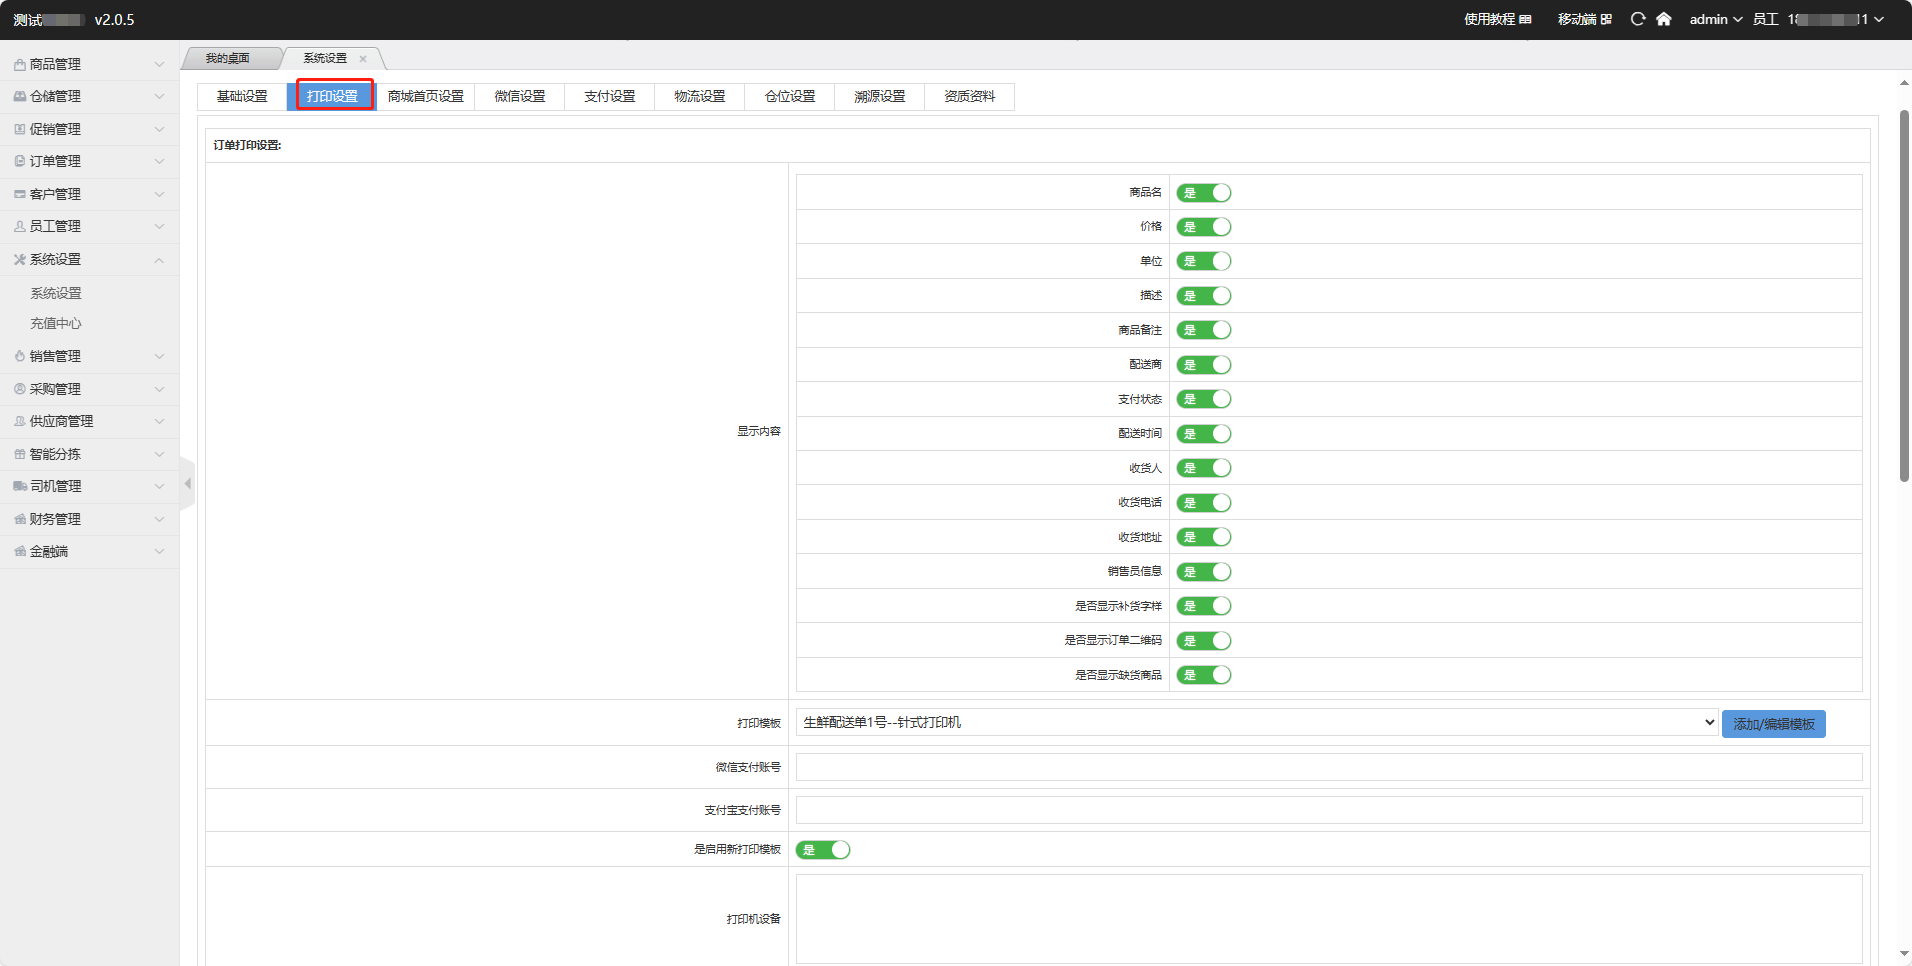Open the 移动端 QR code icon
This screenshot has height=966, width=1912.
click(x=1606, y=19)
